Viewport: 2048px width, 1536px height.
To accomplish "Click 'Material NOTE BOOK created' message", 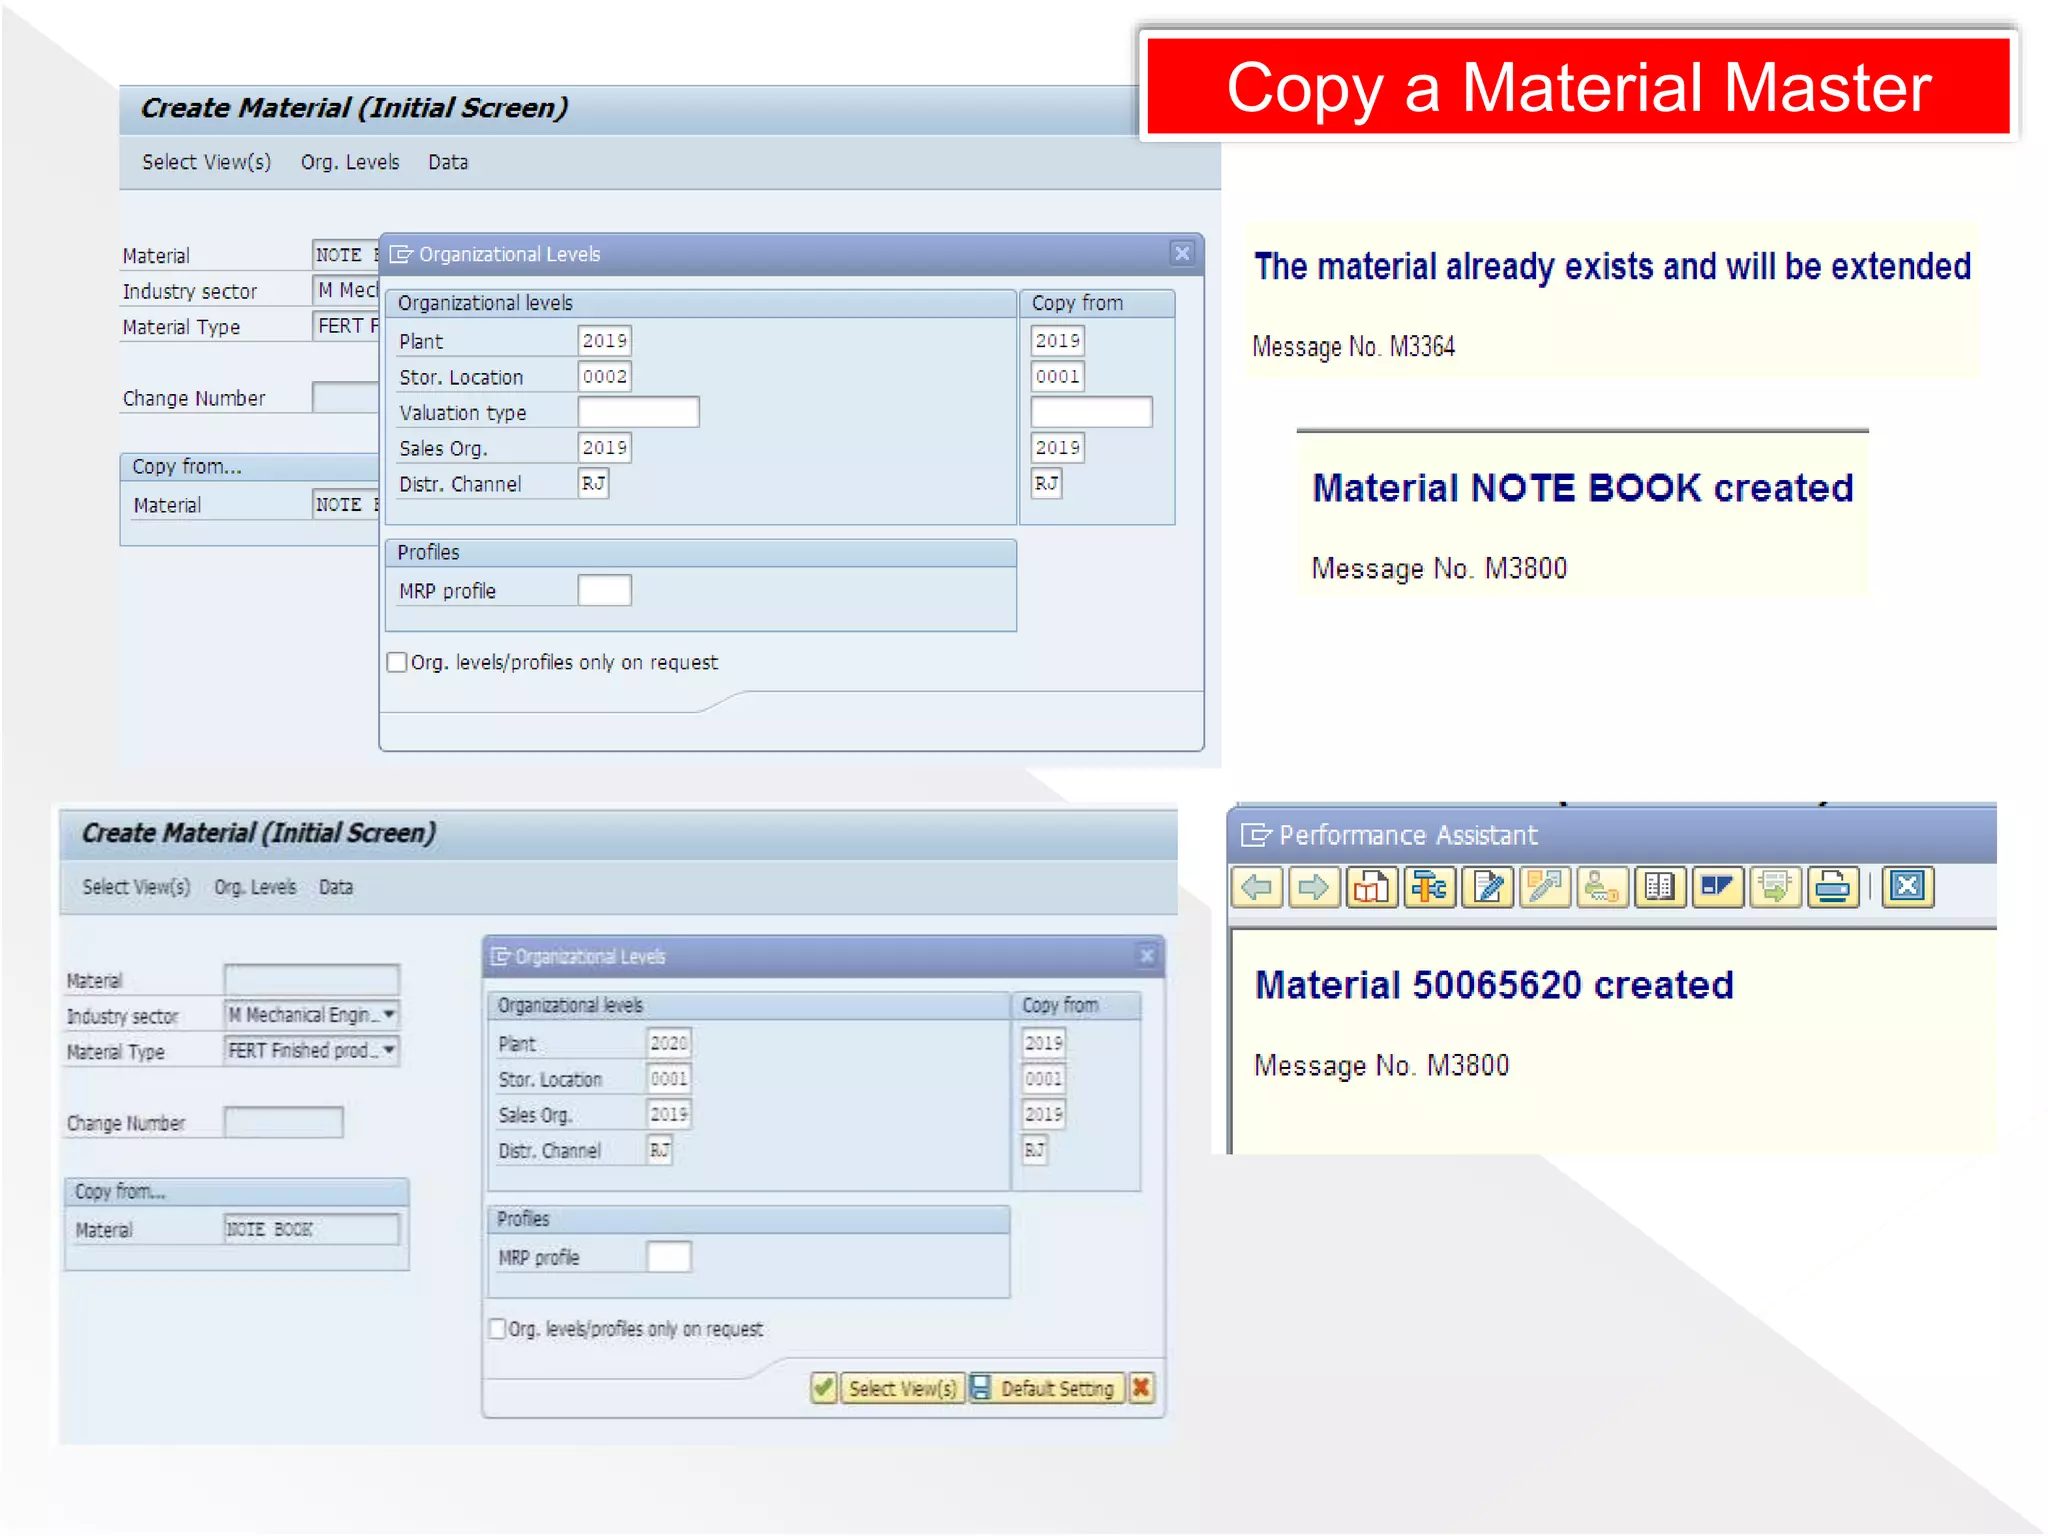I will [x=1583, y=488].
